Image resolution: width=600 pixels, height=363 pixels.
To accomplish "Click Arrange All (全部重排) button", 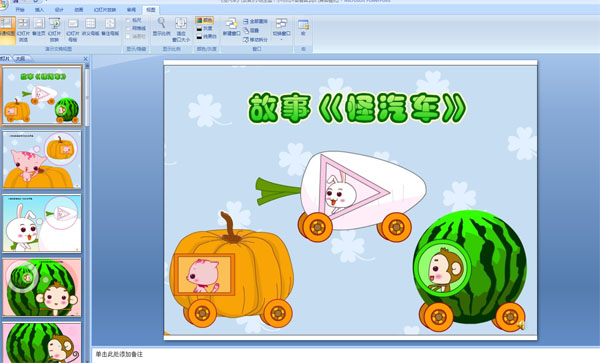I will coord(256,21).
